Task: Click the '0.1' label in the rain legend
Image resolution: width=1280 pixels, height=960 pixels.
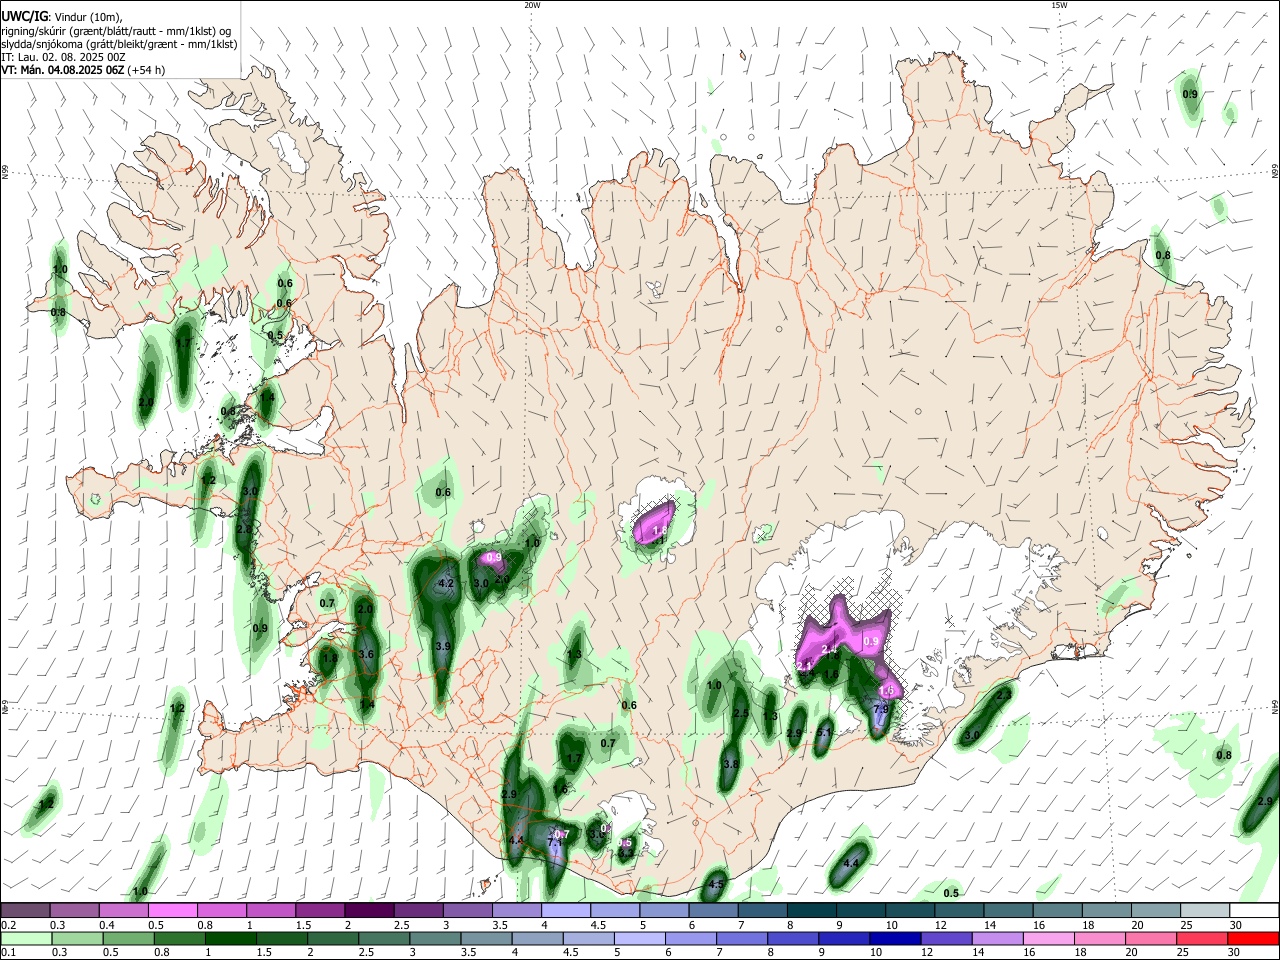Action: (8, 953)
